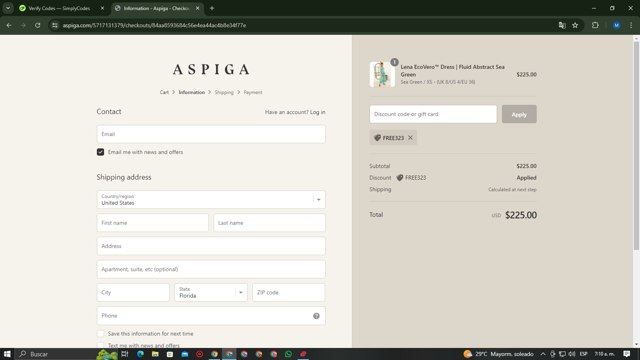This screenshot has width=640, height=360.
Task: Click the ASPIGA logo
Action: click(x=211, y=69)
